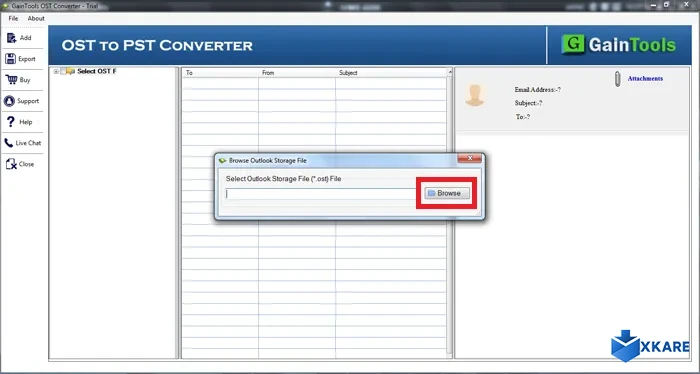Screen dimensions: 700x374
Task: Click the GainTools logo
Action: coord(619,45)
